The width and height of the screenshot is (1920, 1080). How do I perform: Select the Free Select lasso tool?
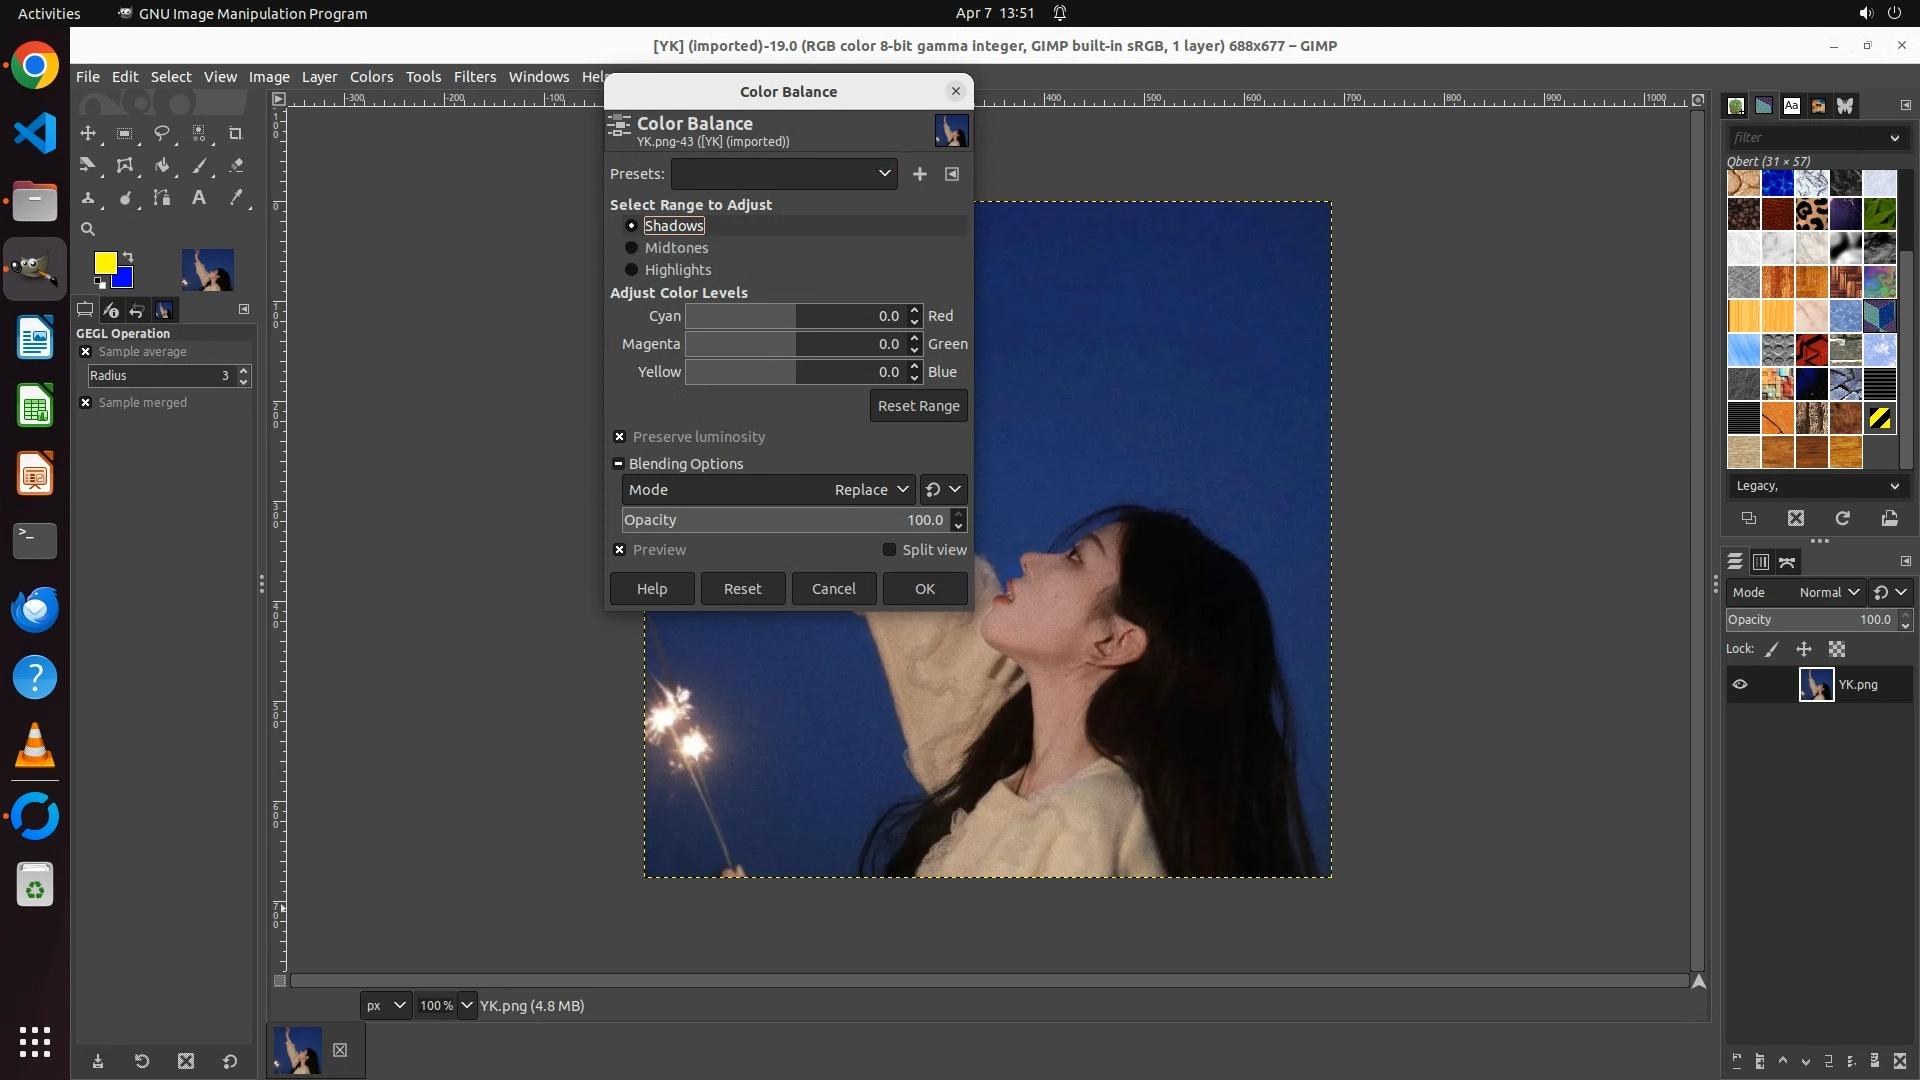pos(162,133)
